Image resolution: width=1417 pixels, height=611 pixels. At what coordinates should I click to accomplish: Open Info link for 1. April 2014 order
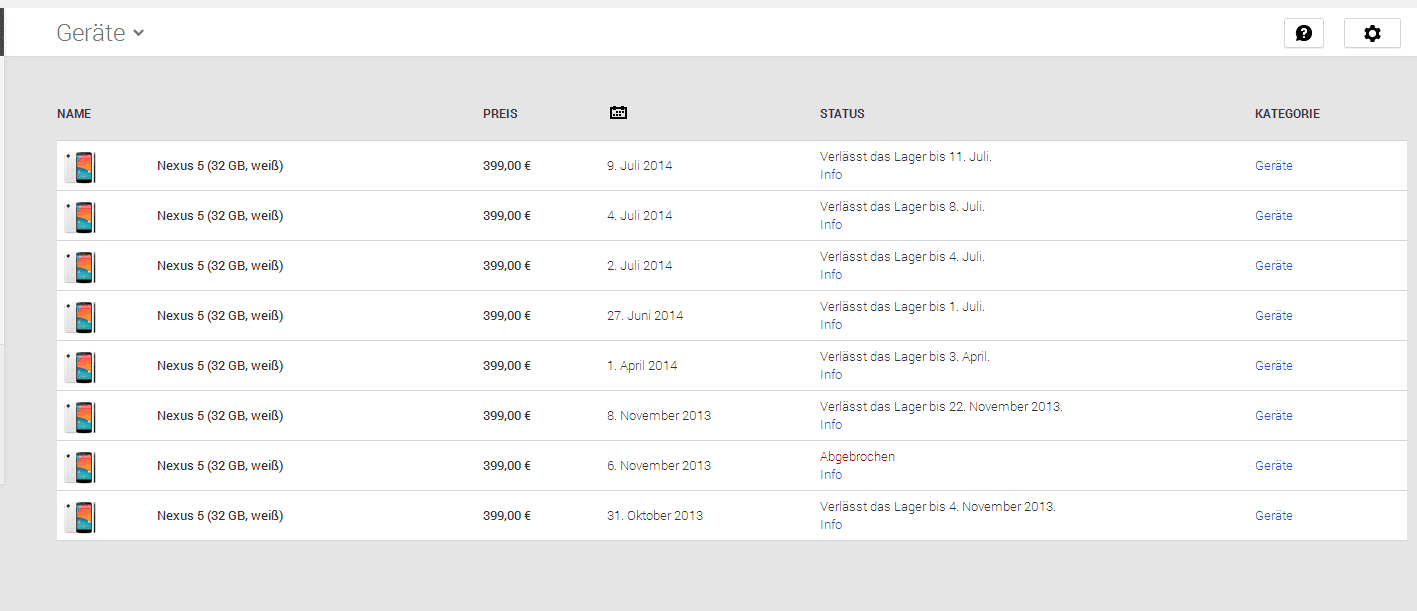(x=831, y=375)
